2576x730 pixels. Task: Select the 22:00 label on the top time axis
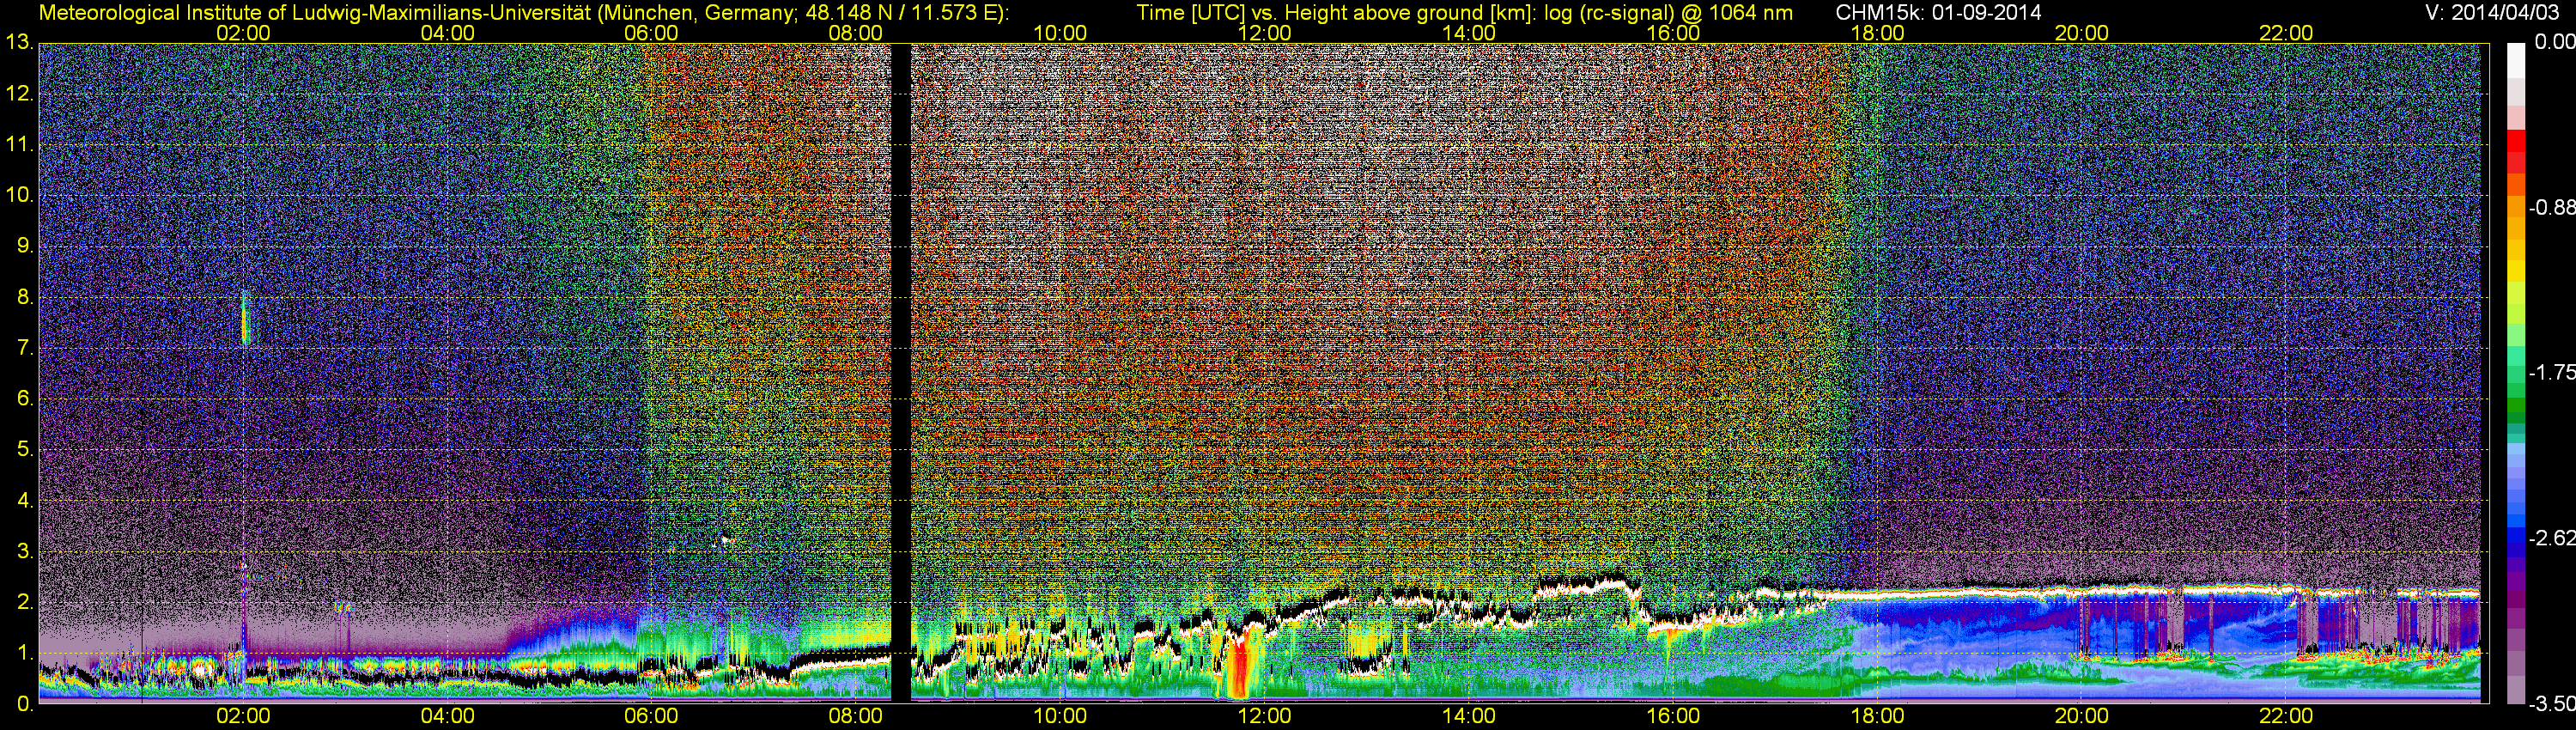2286,33
